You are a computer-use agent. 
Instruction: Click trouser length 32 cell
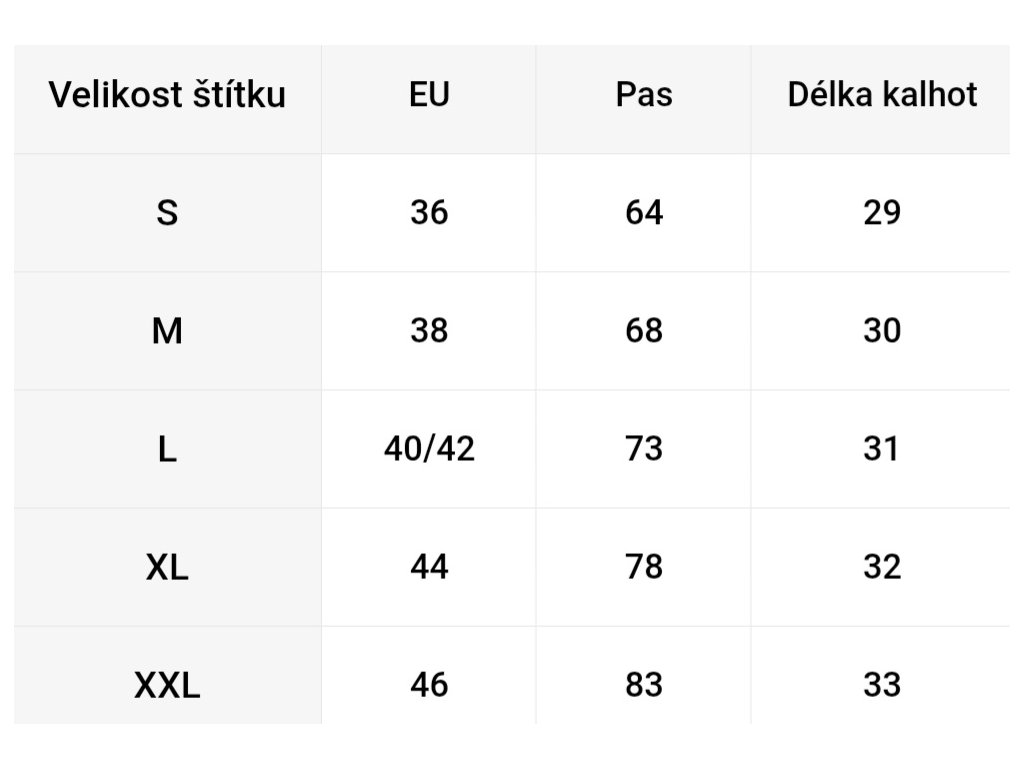(x=882, y=567)
